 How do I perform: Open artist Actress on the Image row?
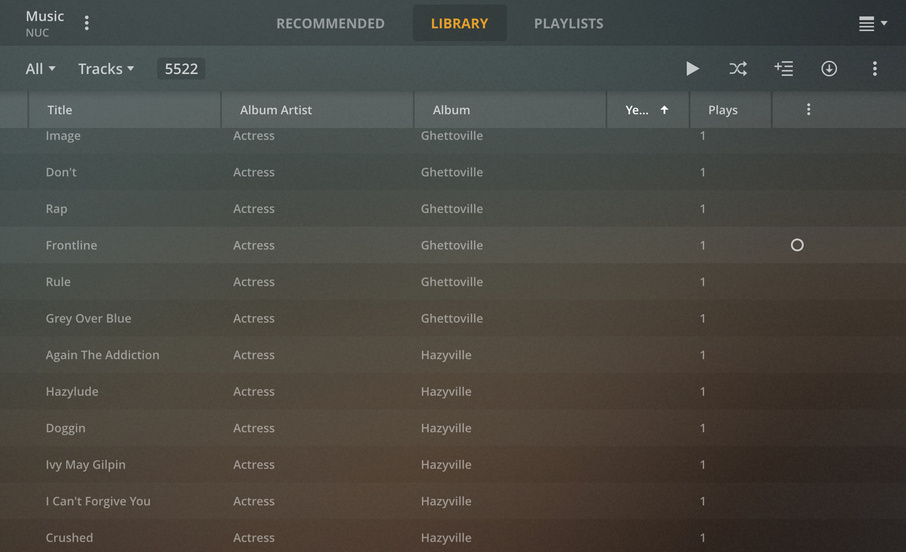tap(254, 136)
